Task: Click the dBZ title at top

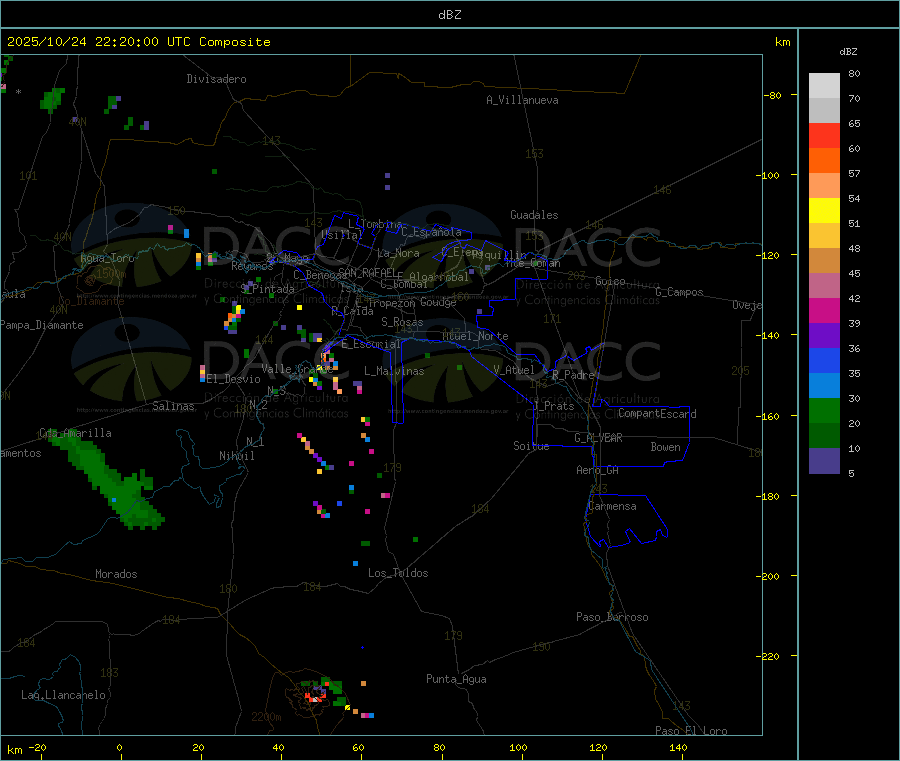Action: (449, 15)
